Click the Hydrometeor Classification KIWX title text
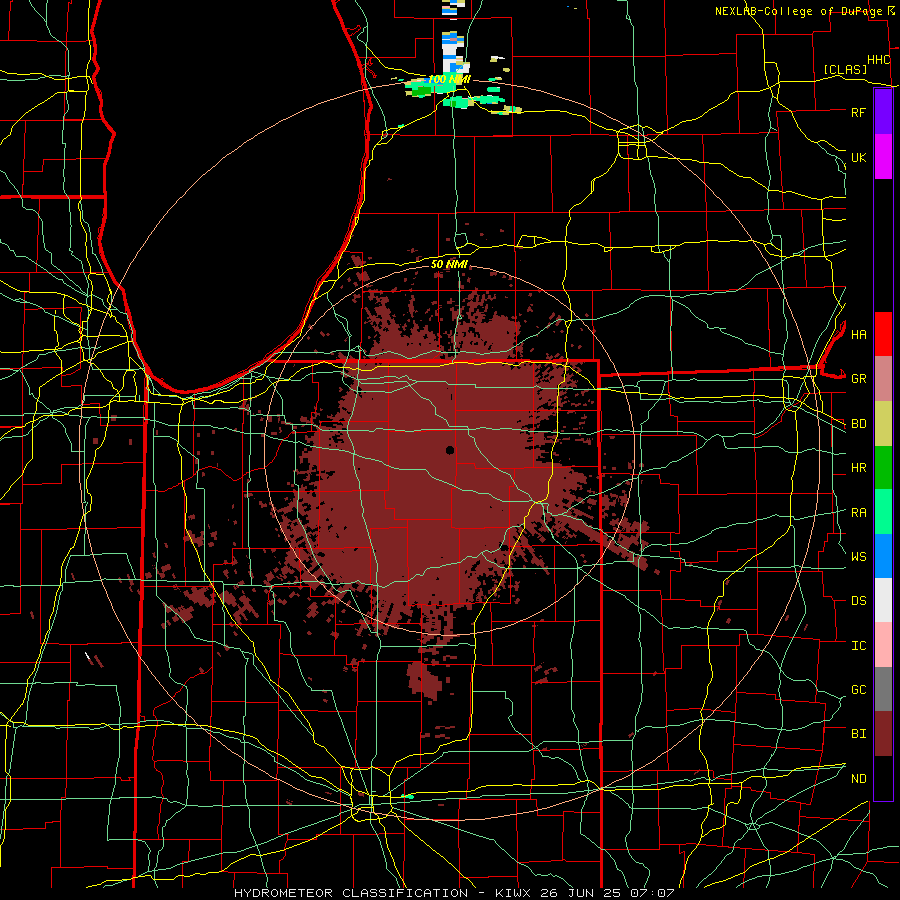The width and height of the screenshot is (900, 900). point(454,893)
